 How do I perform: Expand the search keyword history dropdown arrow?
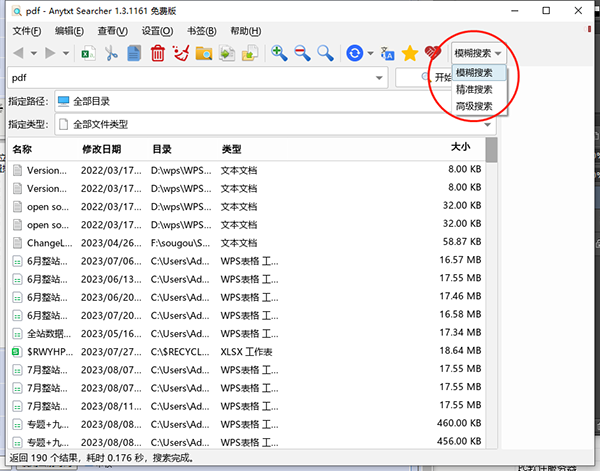tap(379, 78)
